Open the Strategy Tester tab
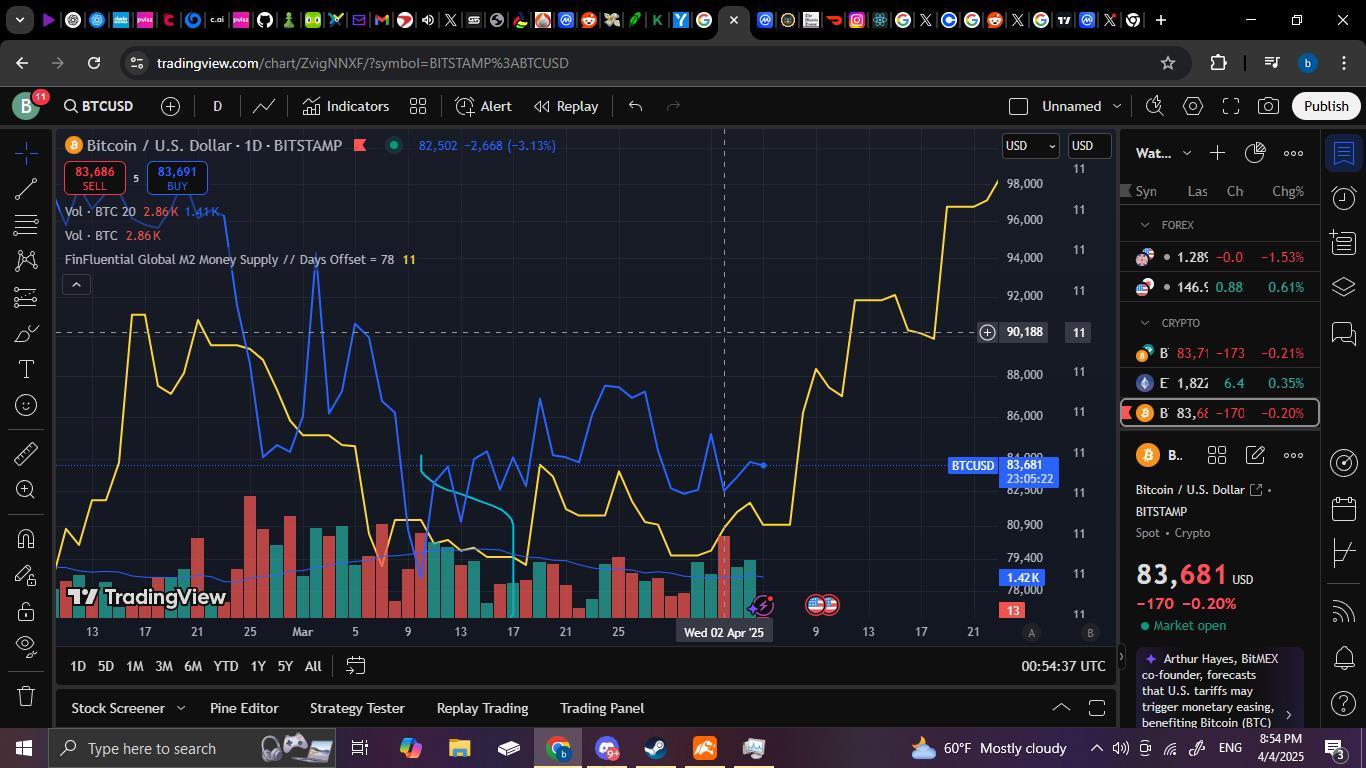This screenshot has height=768, width=1366. tap(357, 708)
